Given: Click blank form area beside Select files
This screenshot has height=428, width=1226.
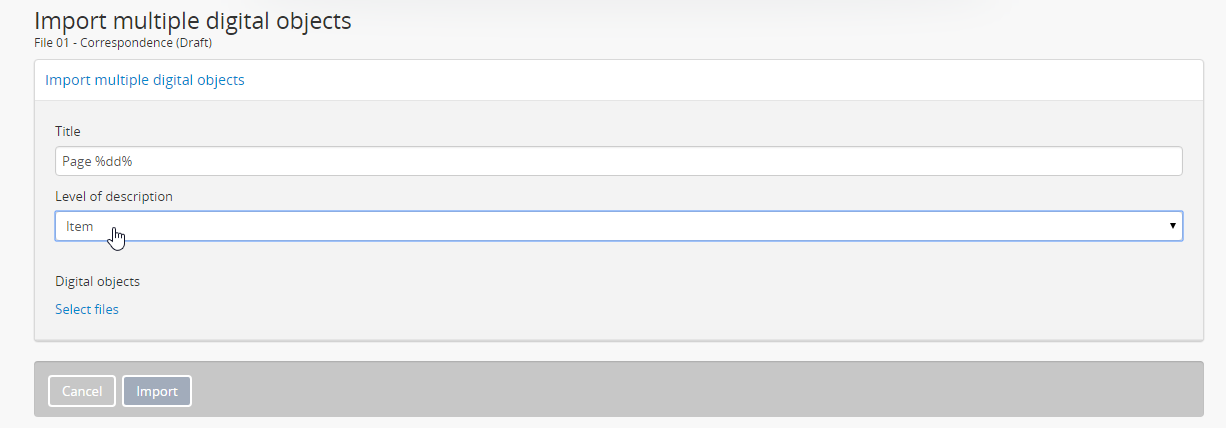Looking at the screenshot, I should [x=600, y=309].
